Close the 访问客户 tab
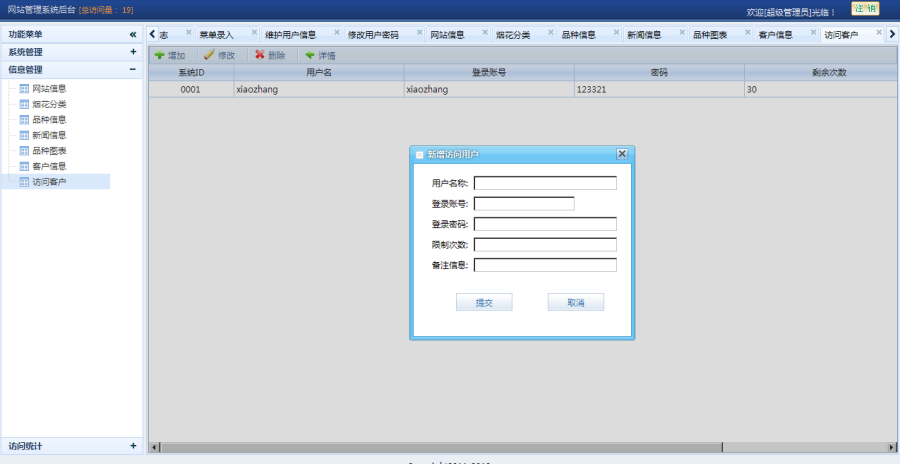This screenshot has width=900, height=464. pyautogui.click(x=879, y=32)
